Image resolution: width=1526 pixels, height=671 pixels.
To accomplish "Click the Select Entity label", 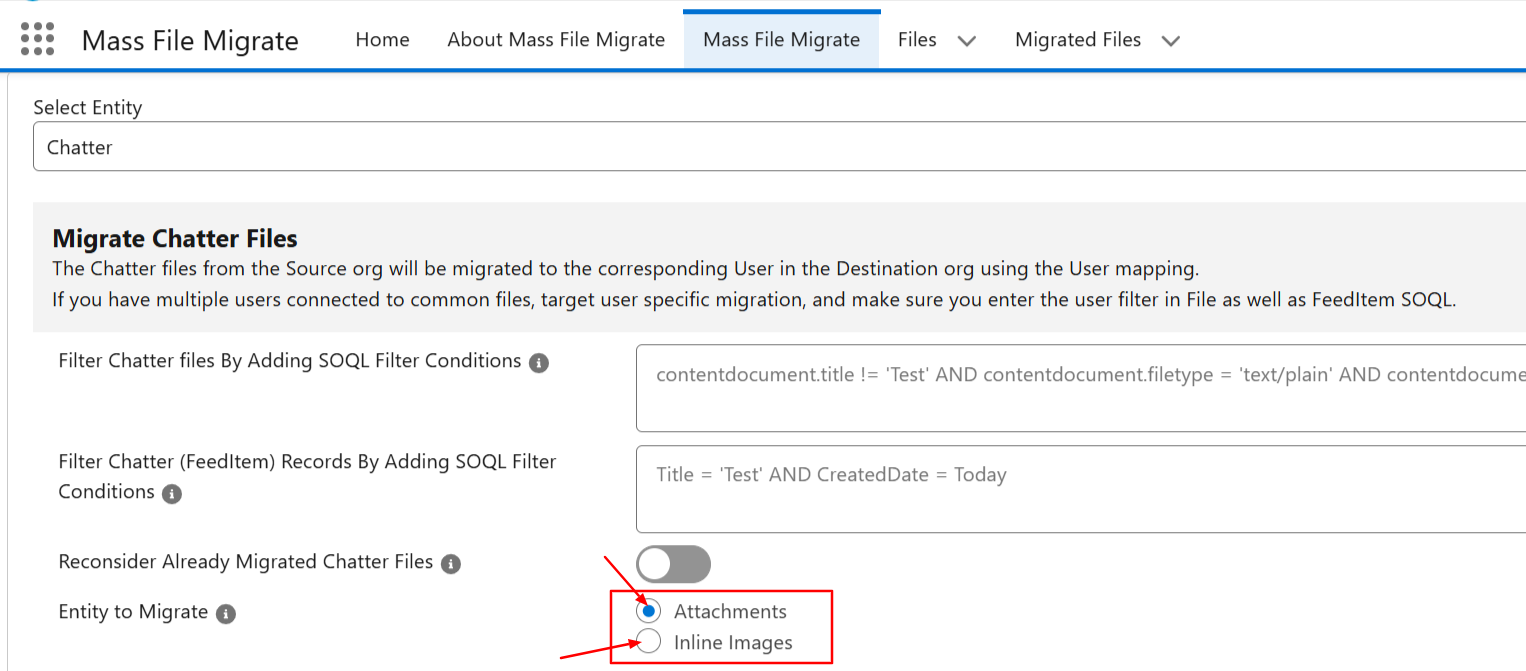I will click(x=88, y=108).
